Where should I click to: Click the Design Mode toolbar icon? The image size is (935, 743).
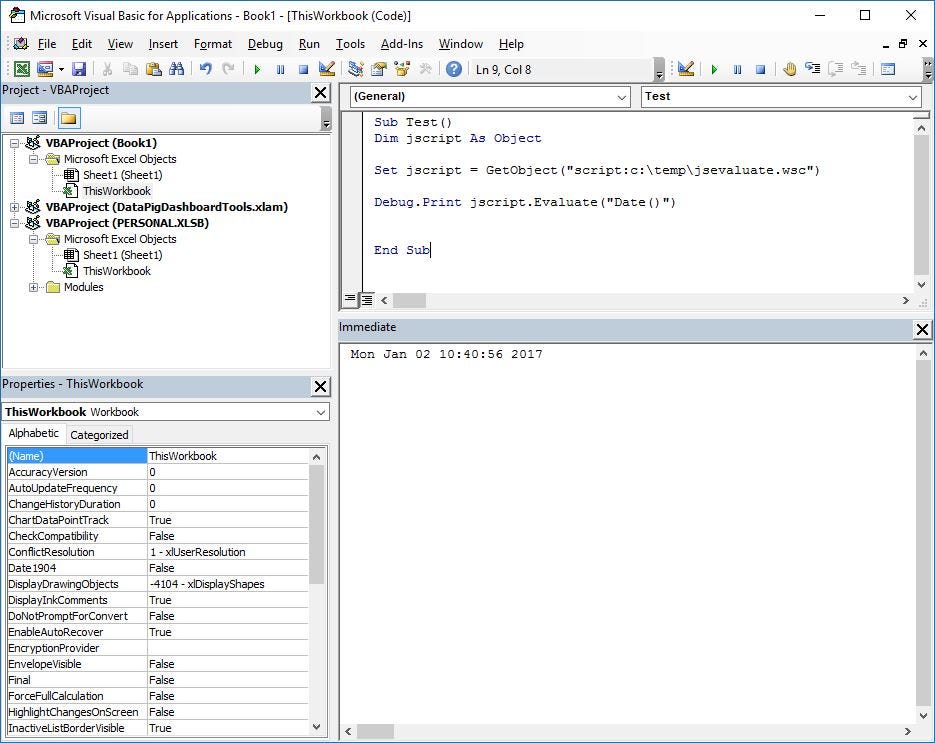click(x=326, y=69)
